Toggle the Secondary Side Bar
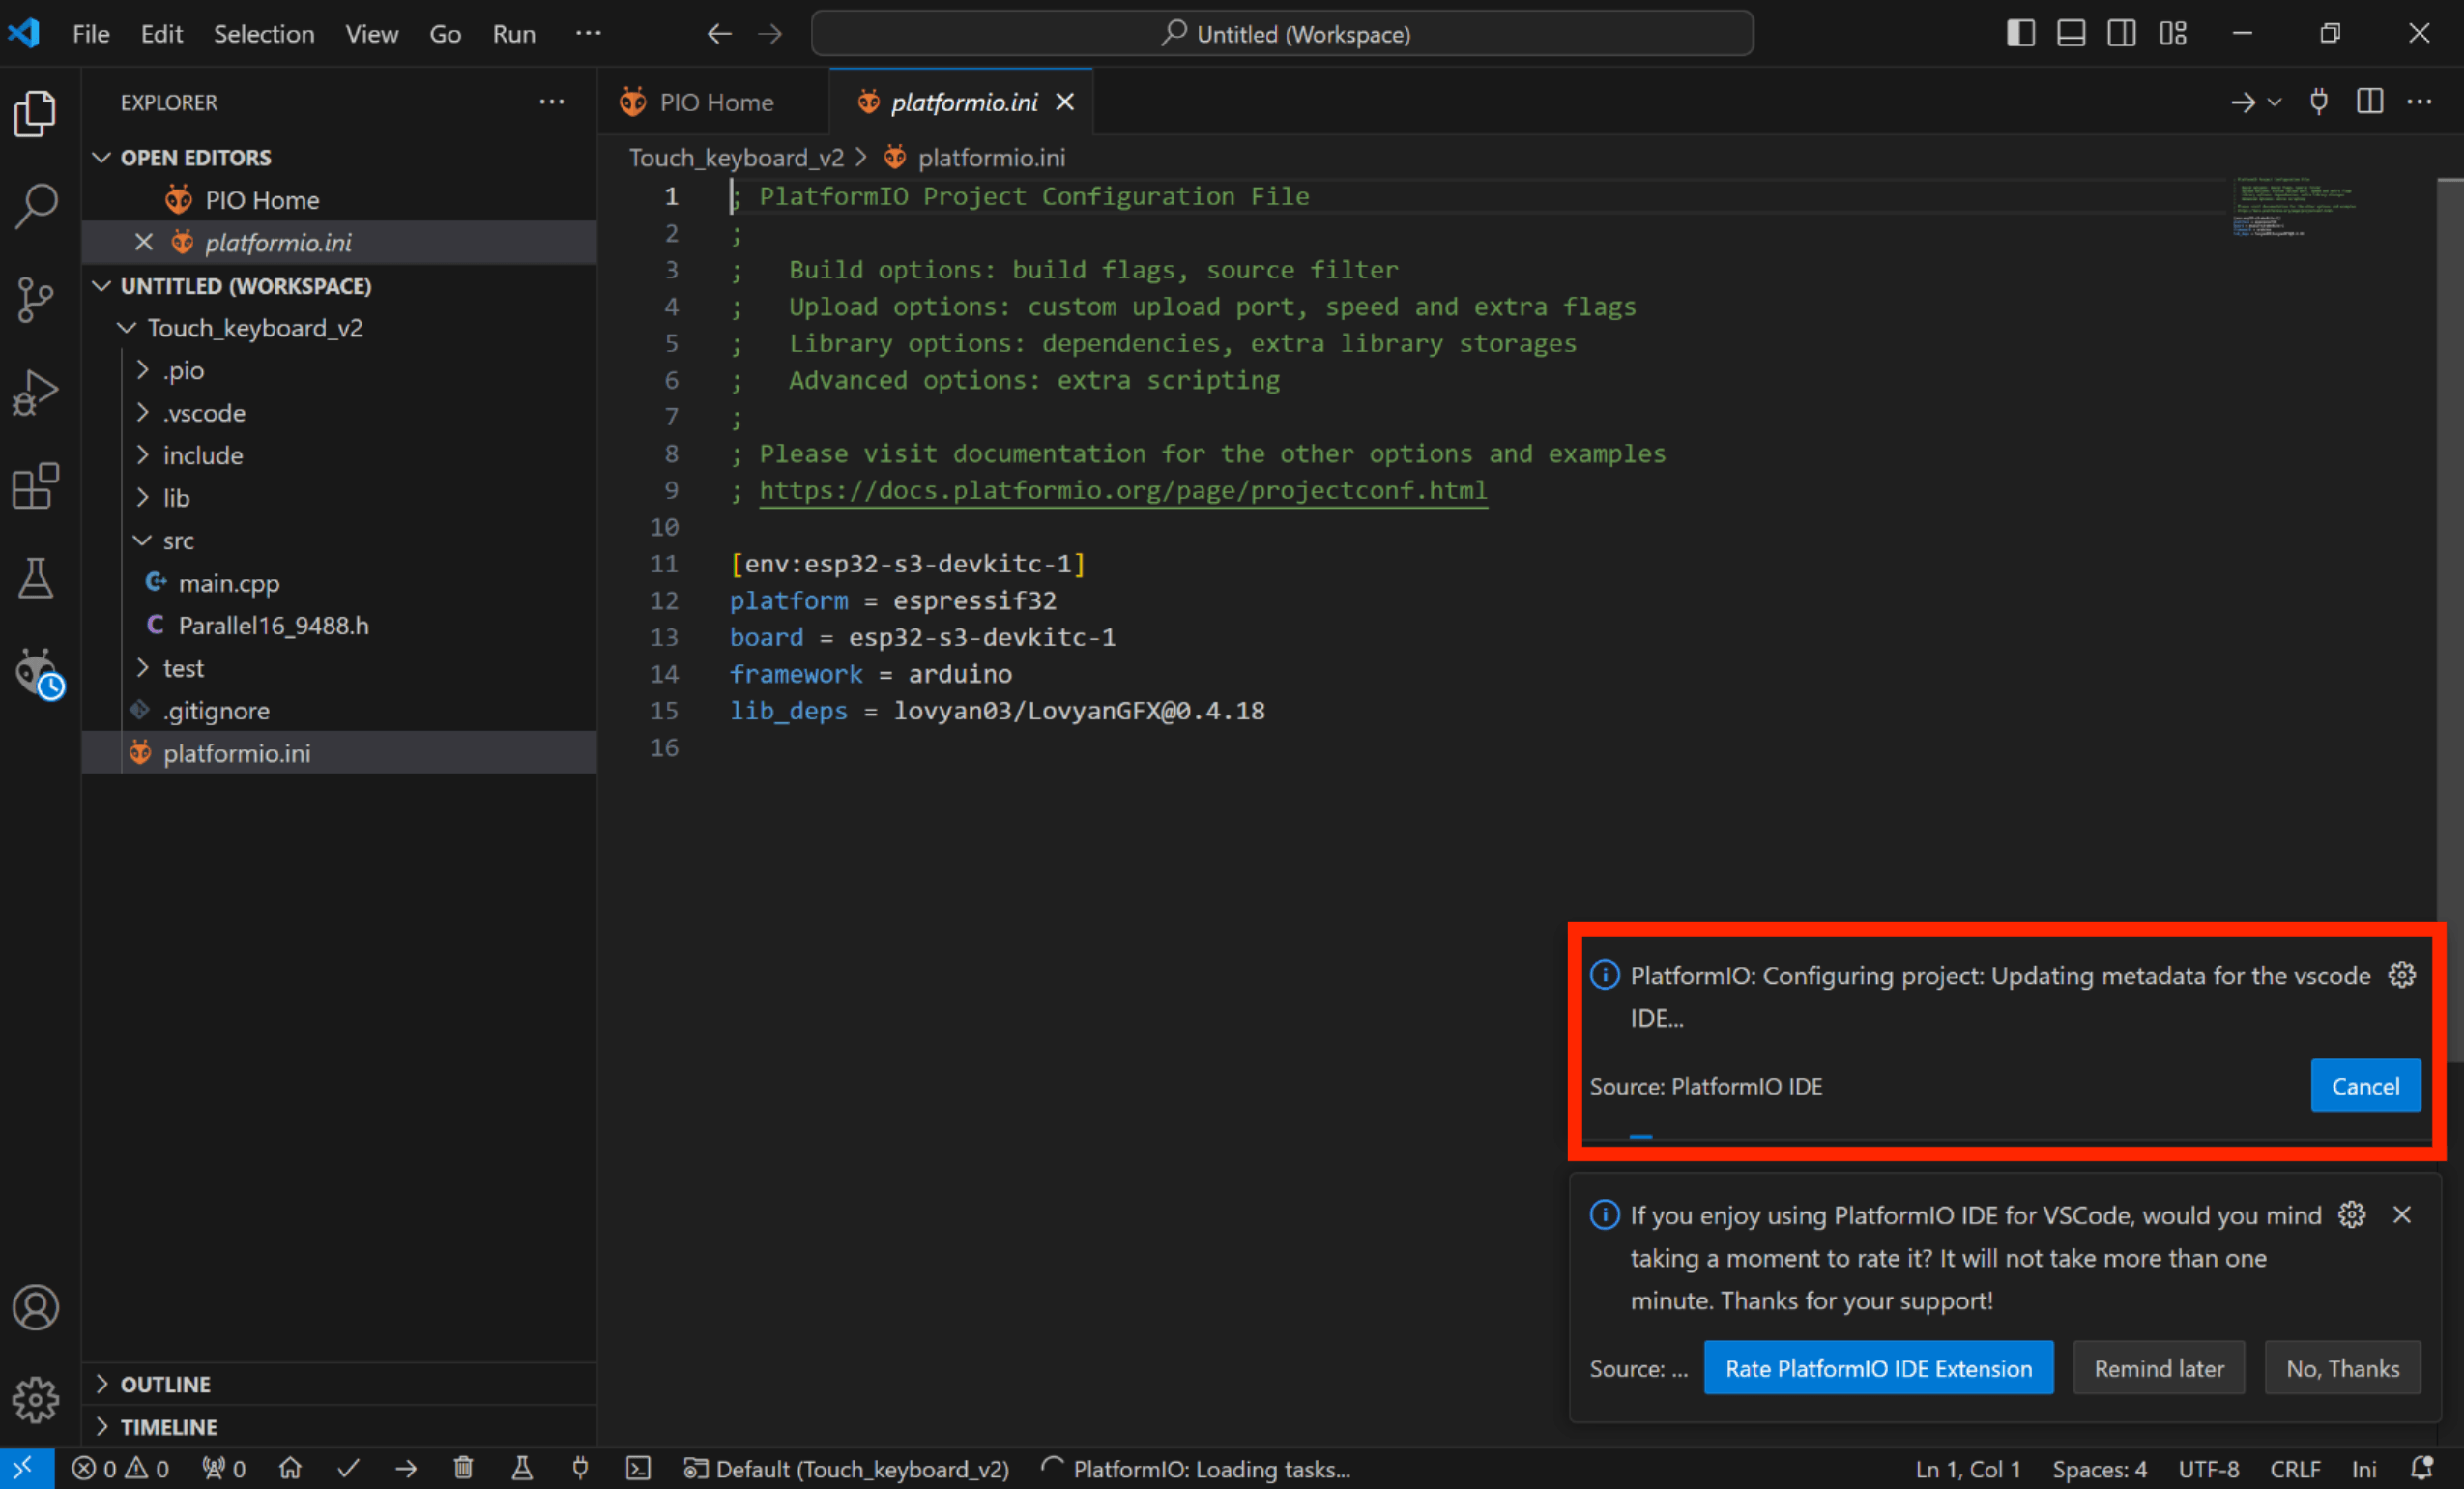 (x=2121, y=33)
